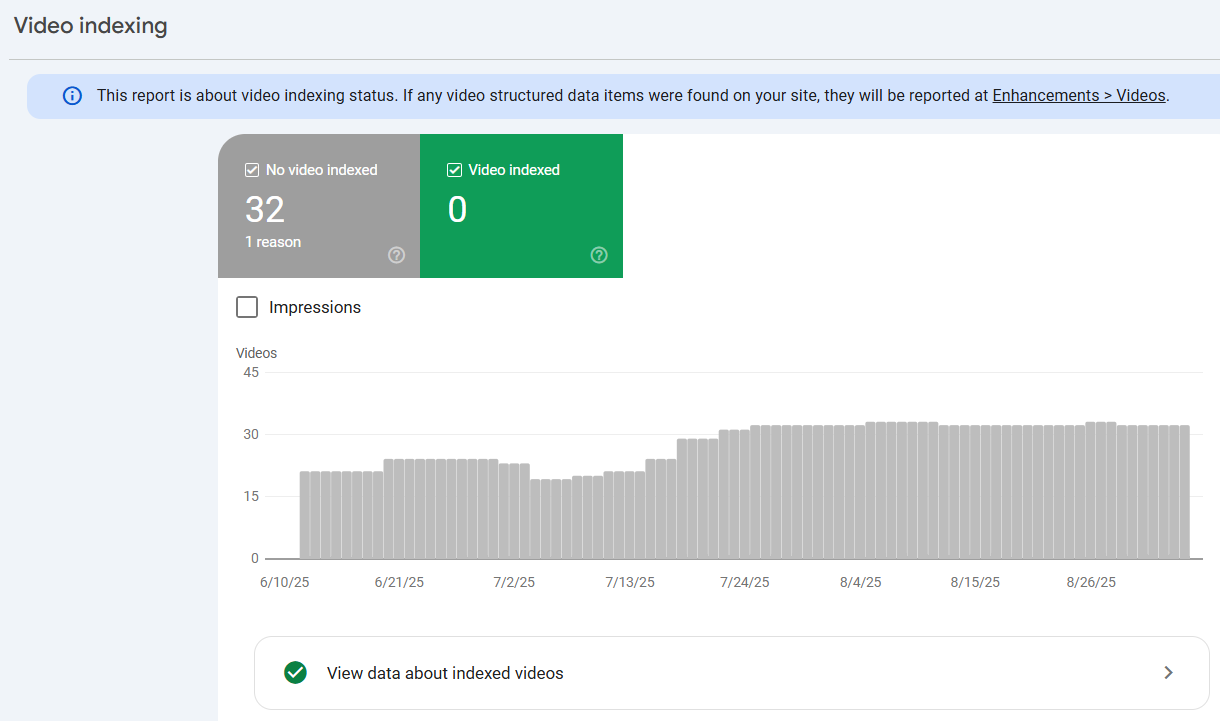
Task: Click the "1 reason" text
Action: coord(273,242)
